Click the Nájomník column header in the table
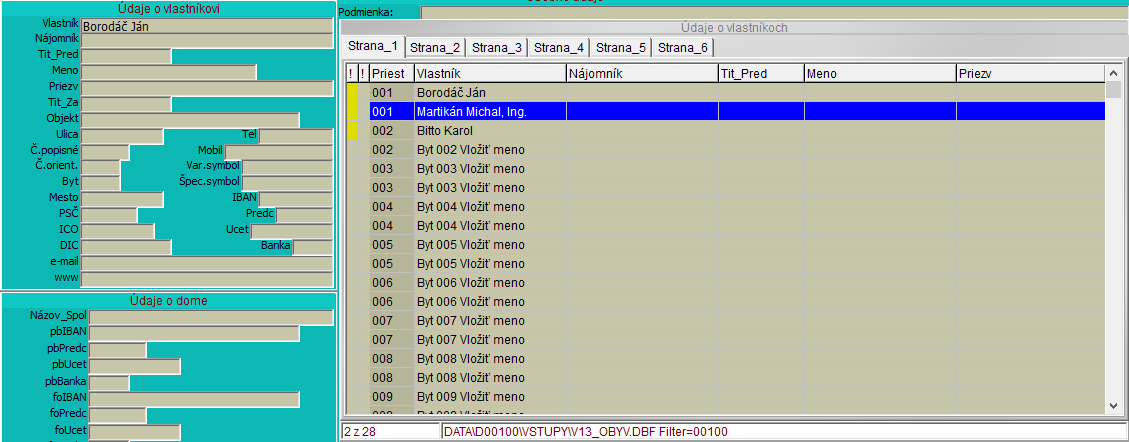The width and height of the screenshot is (1129, 442). click(642, 73)
